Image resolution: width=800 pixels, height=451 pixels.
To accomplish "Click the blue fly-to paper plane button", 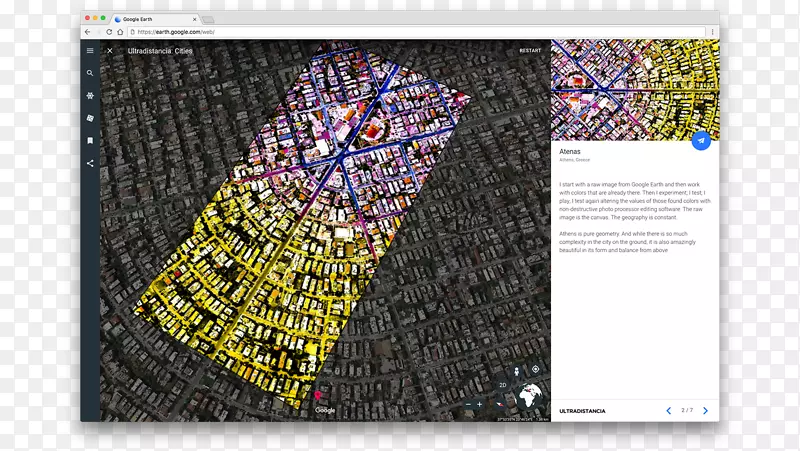I will (702, 141).
